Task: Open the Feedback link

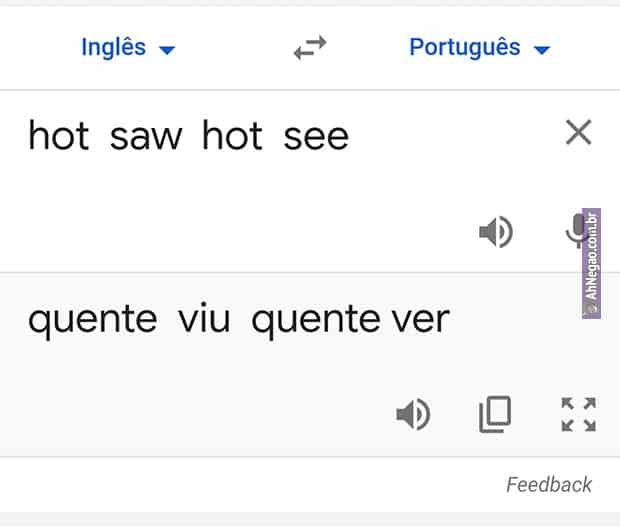Action: click(x=549, y=485)
